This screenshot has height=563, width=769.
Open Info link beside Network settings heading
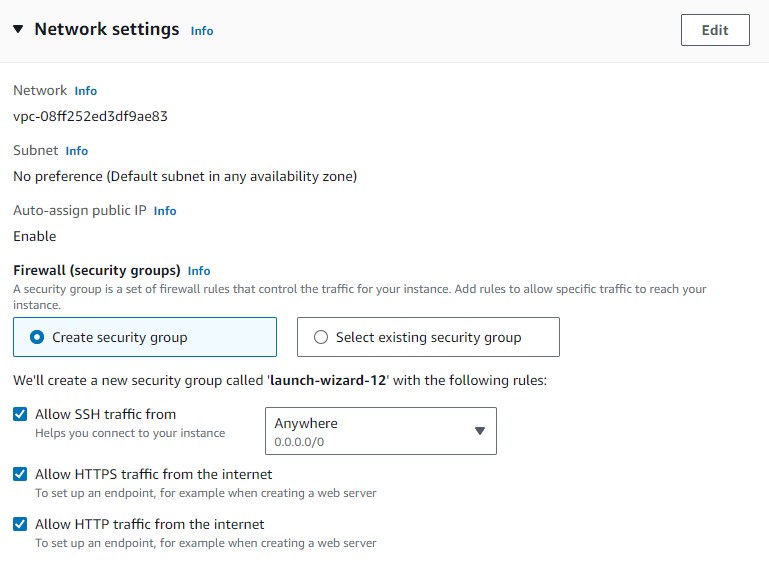(x=202, y=31)
